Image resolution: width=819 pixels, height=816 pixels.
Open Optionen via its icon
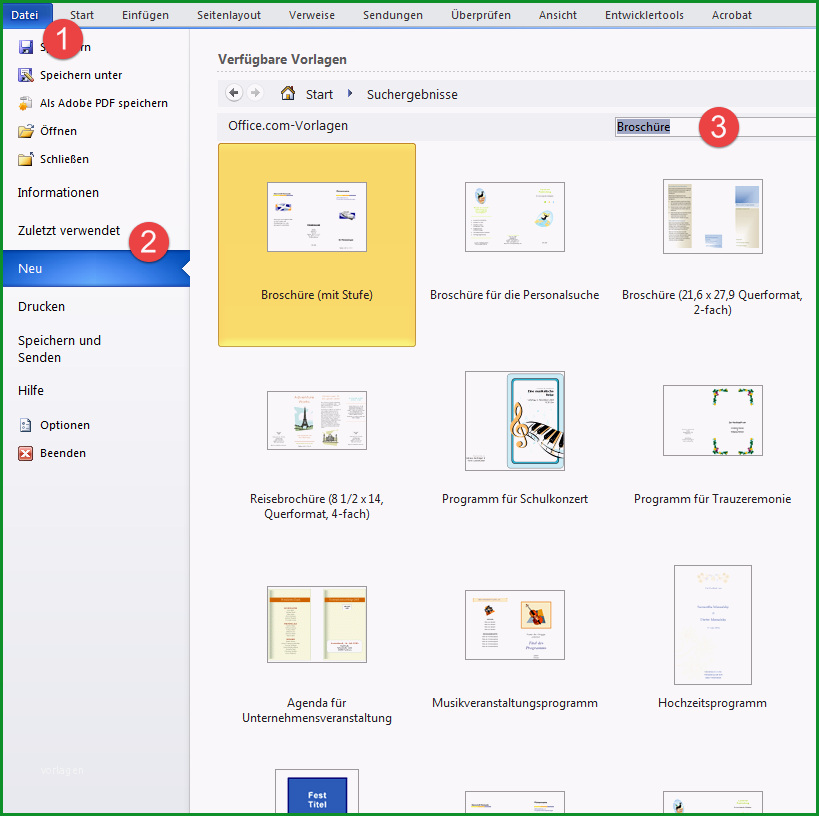[x=26, y=425]
